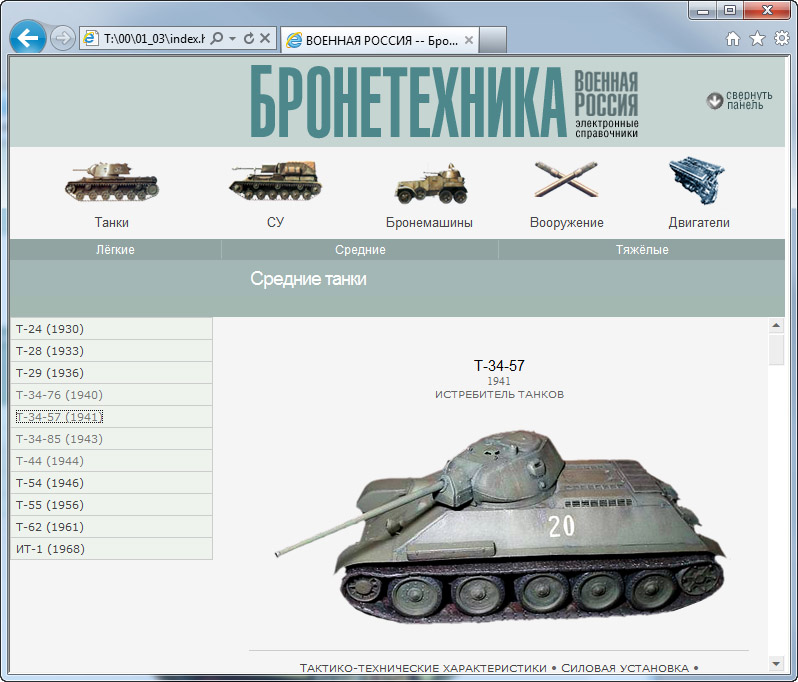The height and width of the screenshot is (682, 798).
Task: Collapse panel via свернуть панель arrow icon
Action: [715, 100]
